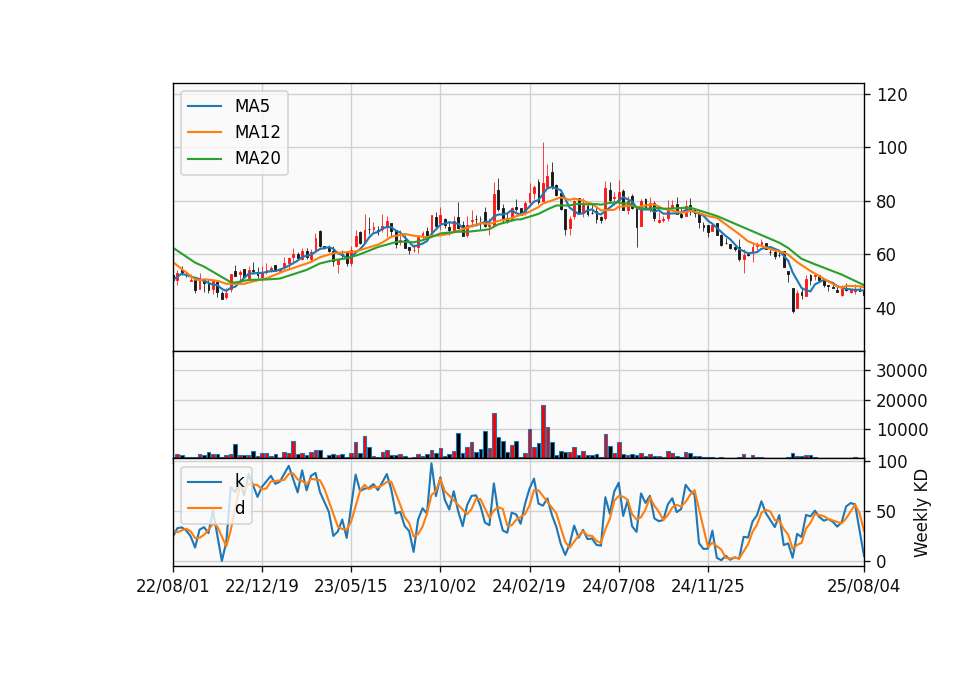Click the 23/10/02 date tick label
This screenshot has height=690, width=960.
point(440,586)
